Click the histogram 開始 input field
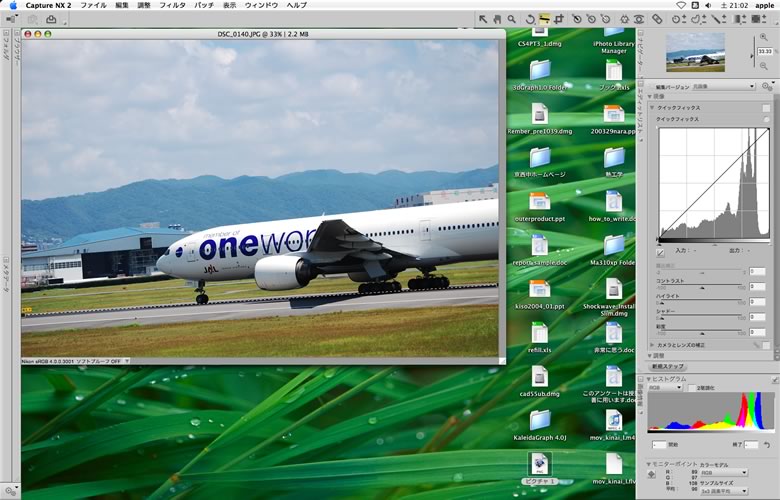The image size is (780, 500). (x=659, y=445)
